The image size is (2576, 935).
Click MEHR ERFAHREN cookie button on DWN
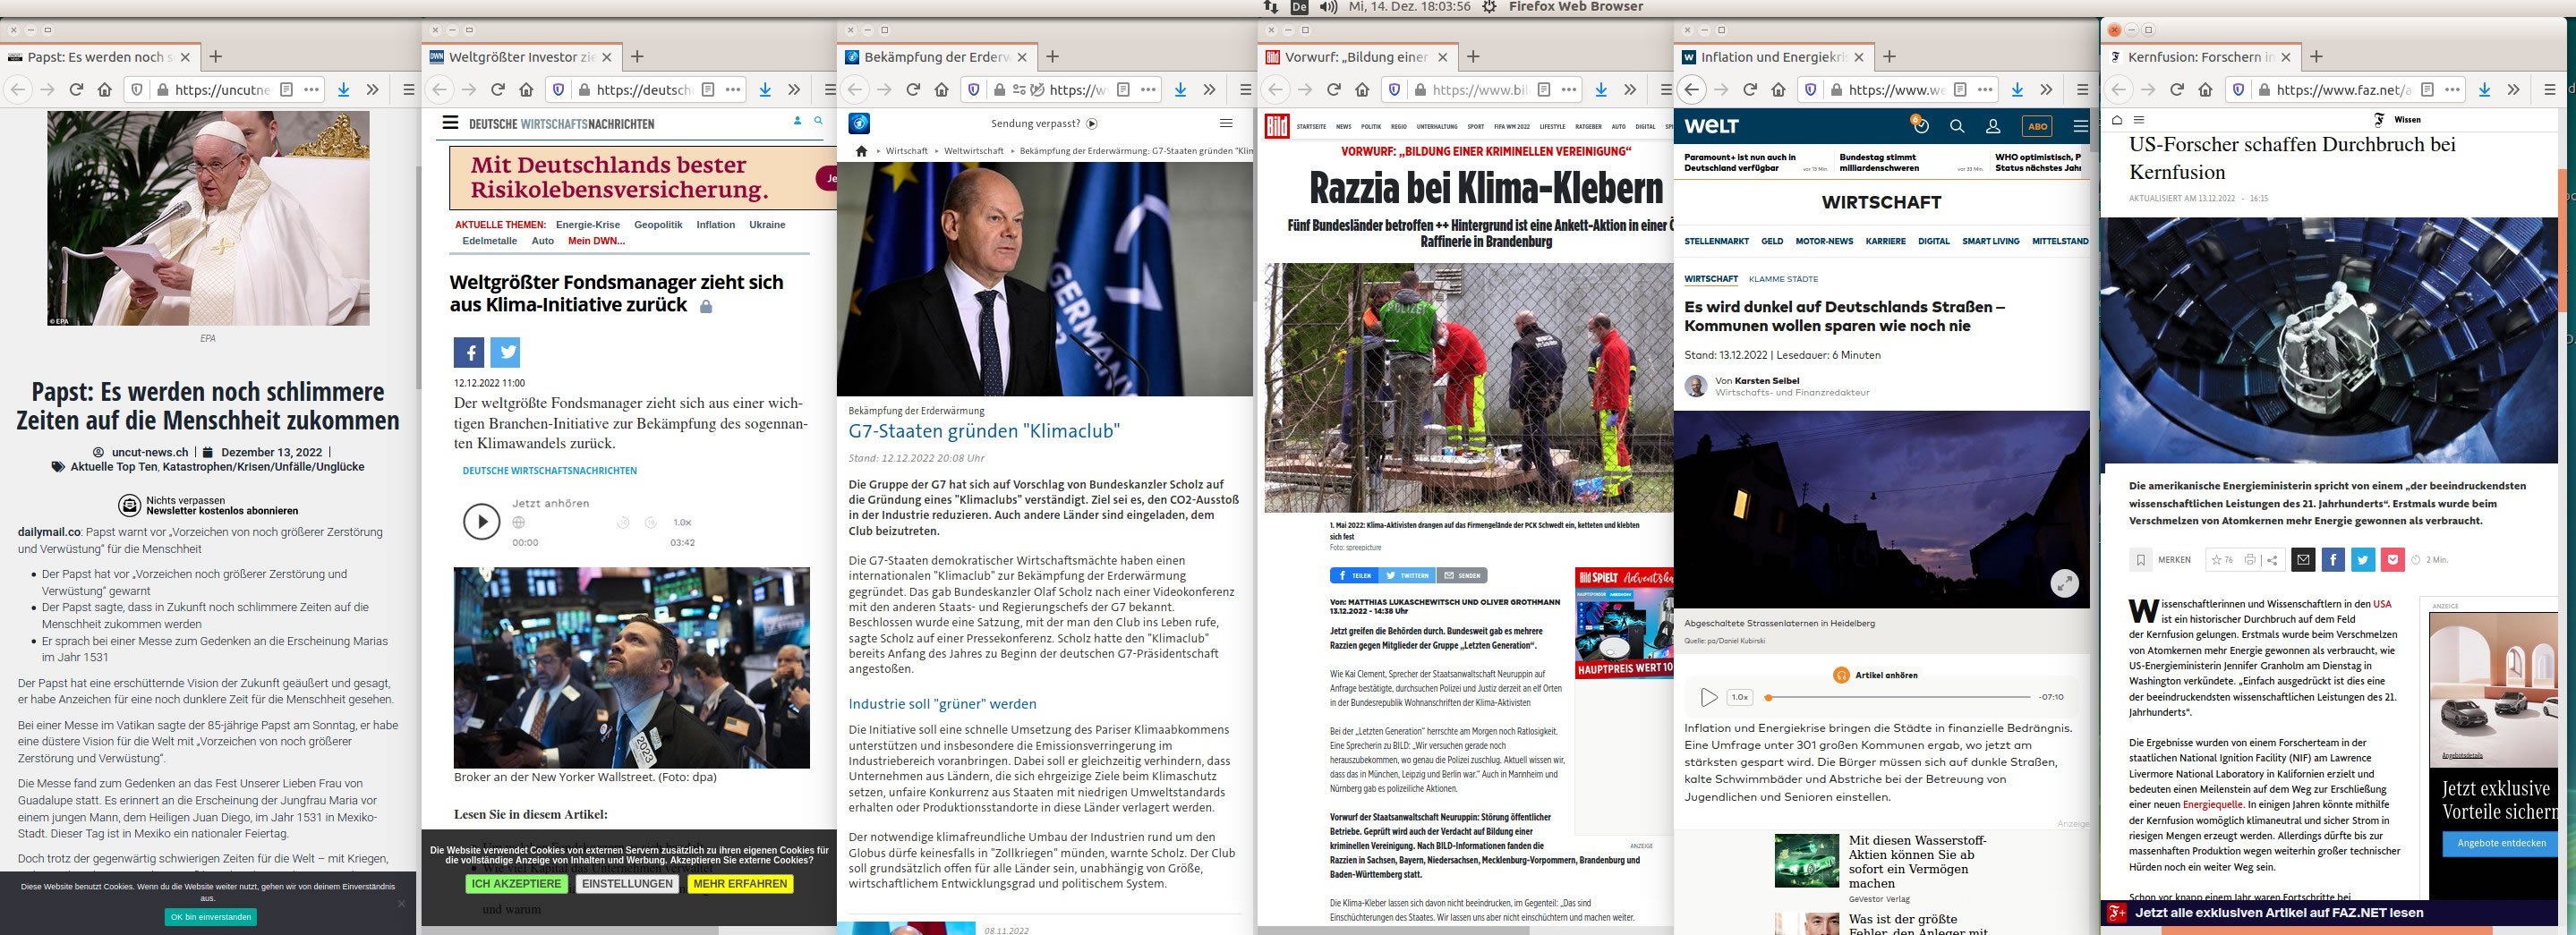740,884
